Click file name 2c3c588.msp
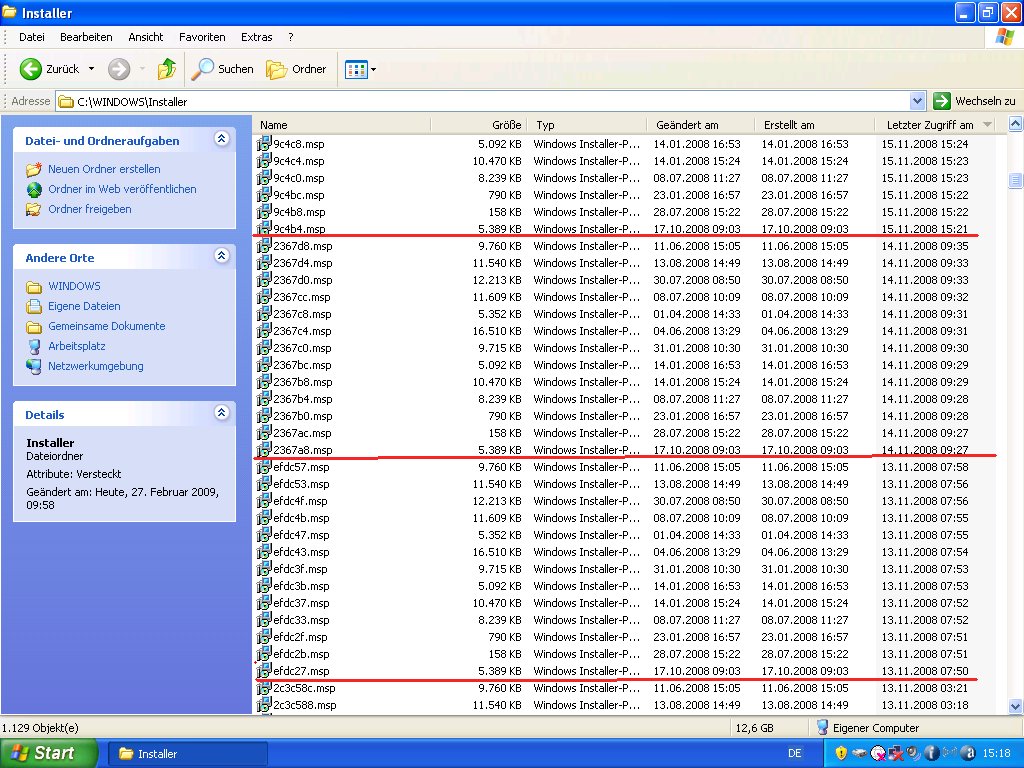This screenshot has width=1024, height=768. (x=305, y=705)
